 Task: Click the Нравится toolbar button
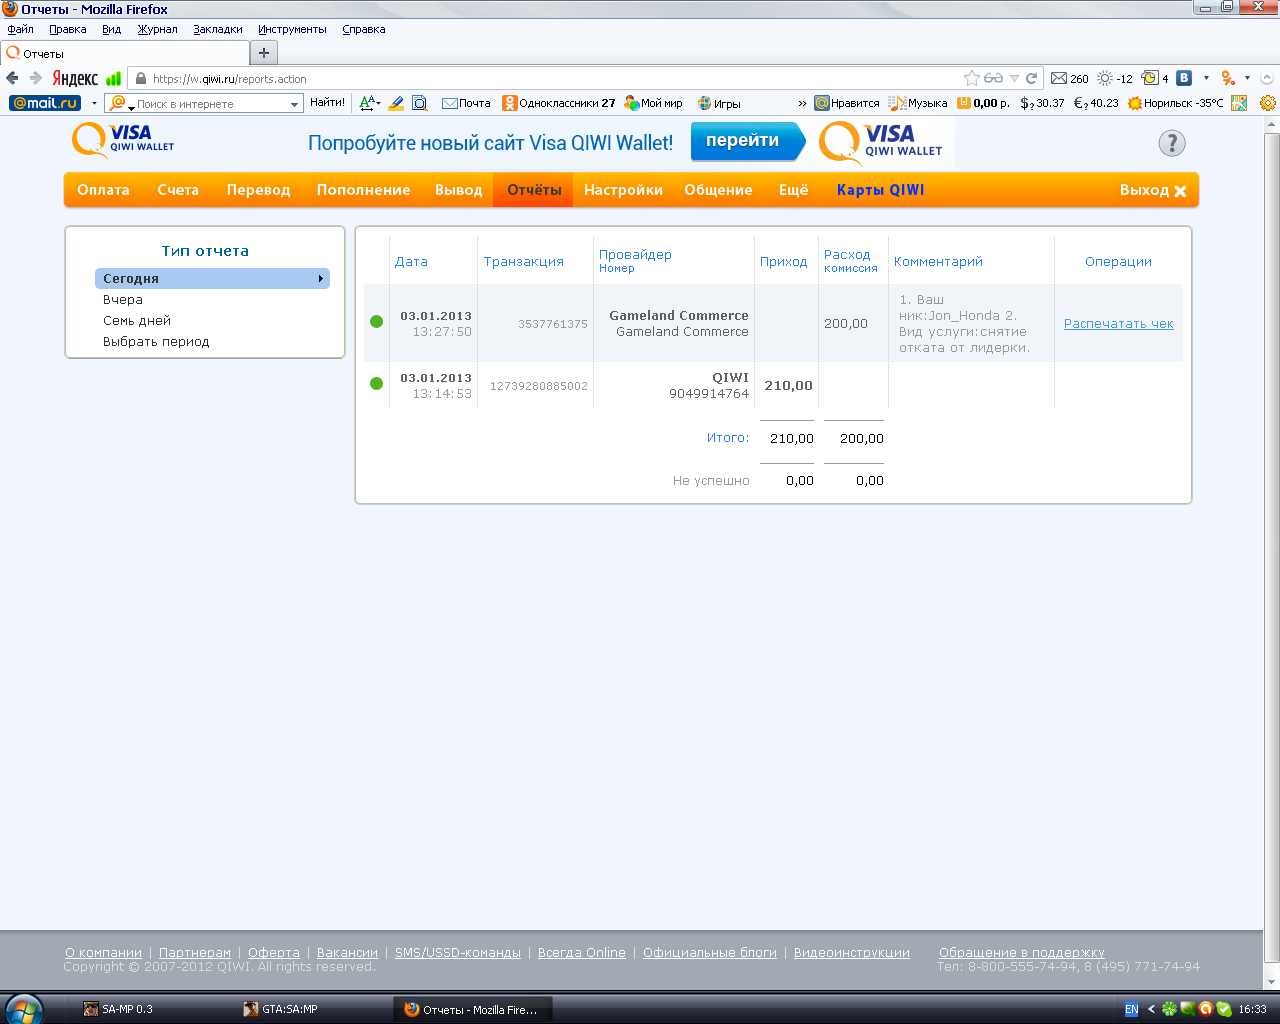pyautogui.click(x=847, y=103)
